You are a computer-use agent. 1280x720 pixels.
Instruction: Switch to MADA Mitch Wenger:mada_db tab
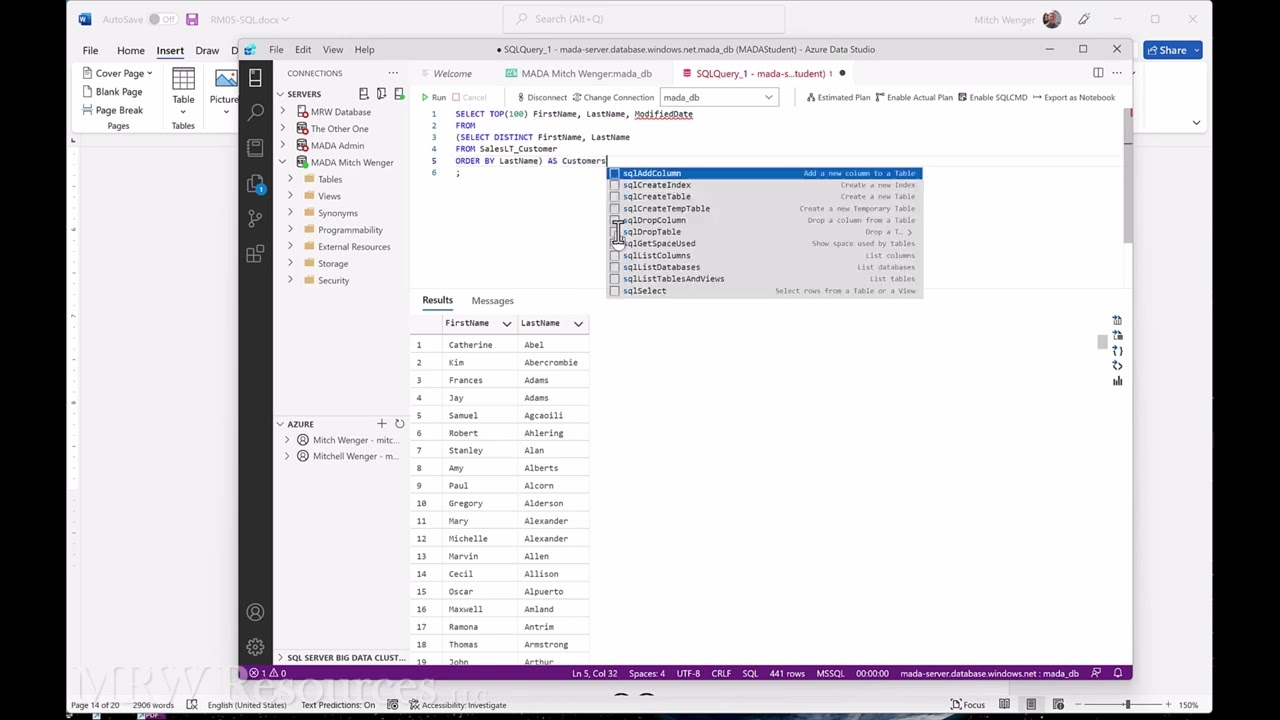coord(586,73)
